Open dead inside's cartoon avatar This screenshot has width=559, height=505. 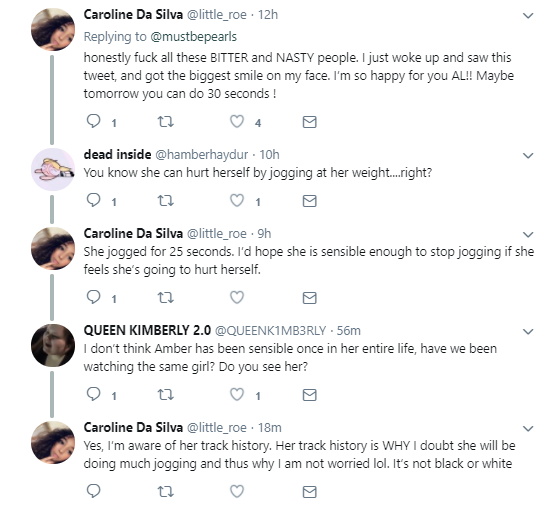coord(53,169)
